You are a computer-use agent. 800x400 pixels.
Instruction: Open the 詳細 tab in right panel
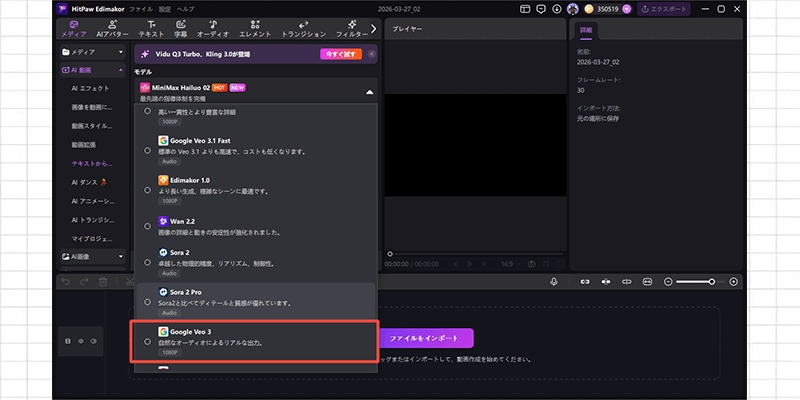coord(586,30)
